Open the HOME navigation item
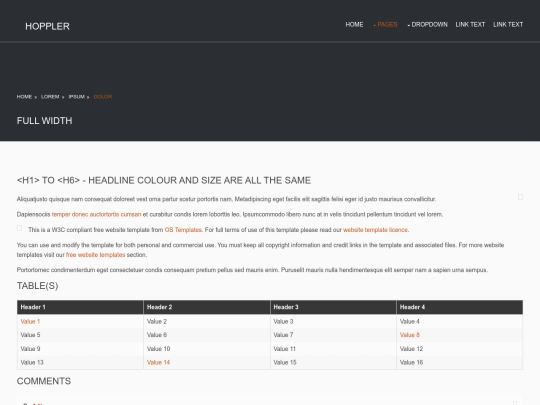 tap(354, 24)
